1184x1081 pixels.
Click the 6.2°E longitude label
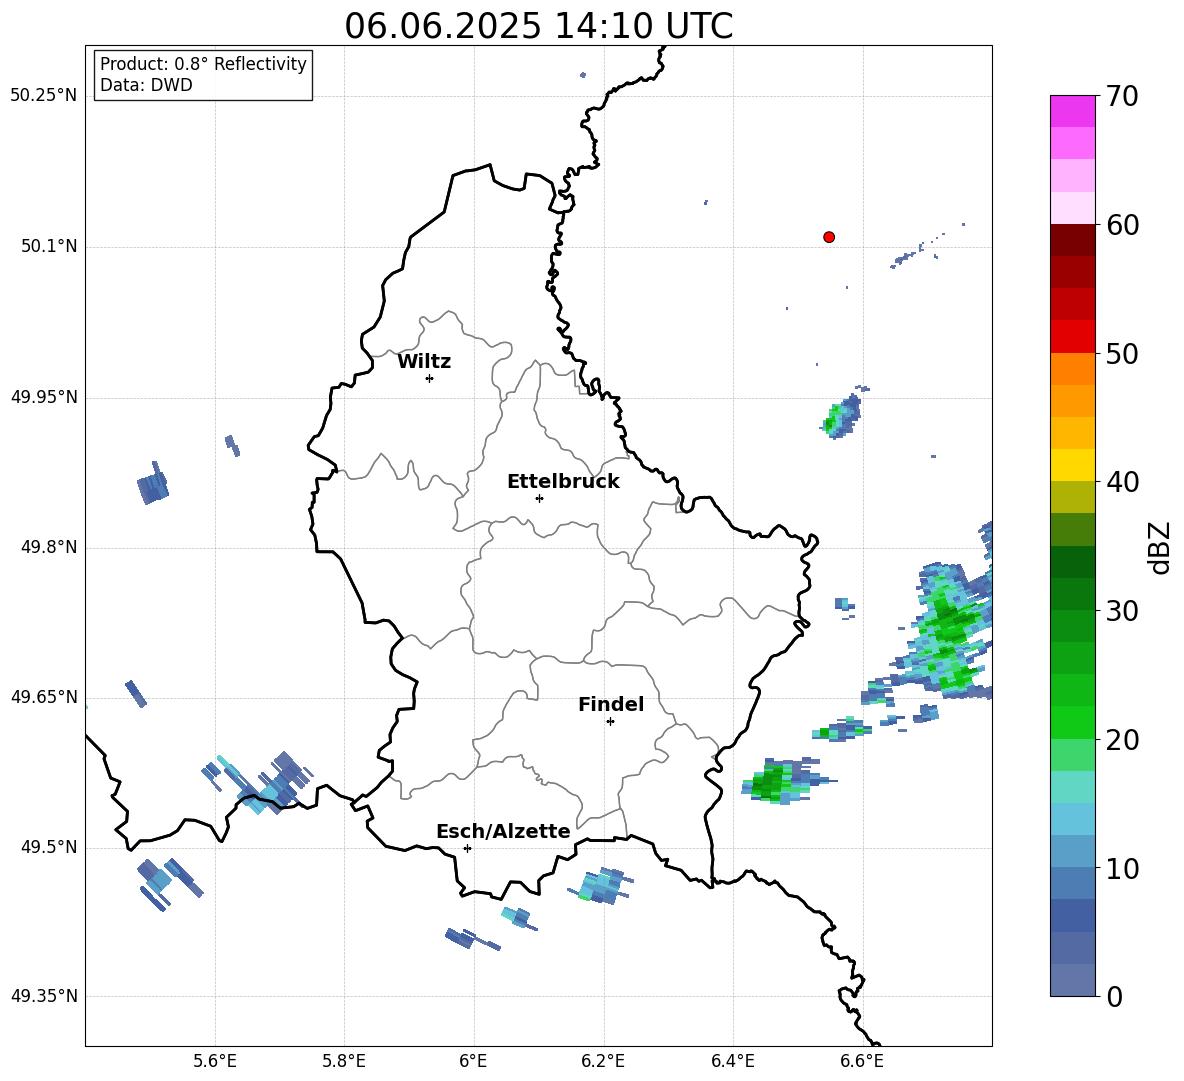coord(603,1061)
